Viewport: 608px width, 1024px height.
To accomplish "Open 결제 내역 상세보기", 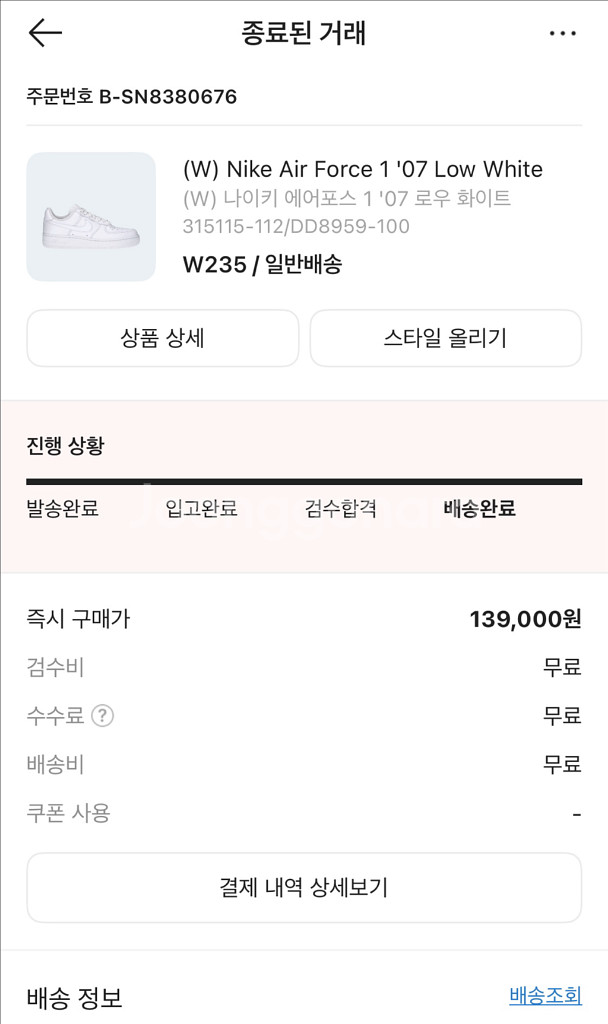I will coord(303,887).
